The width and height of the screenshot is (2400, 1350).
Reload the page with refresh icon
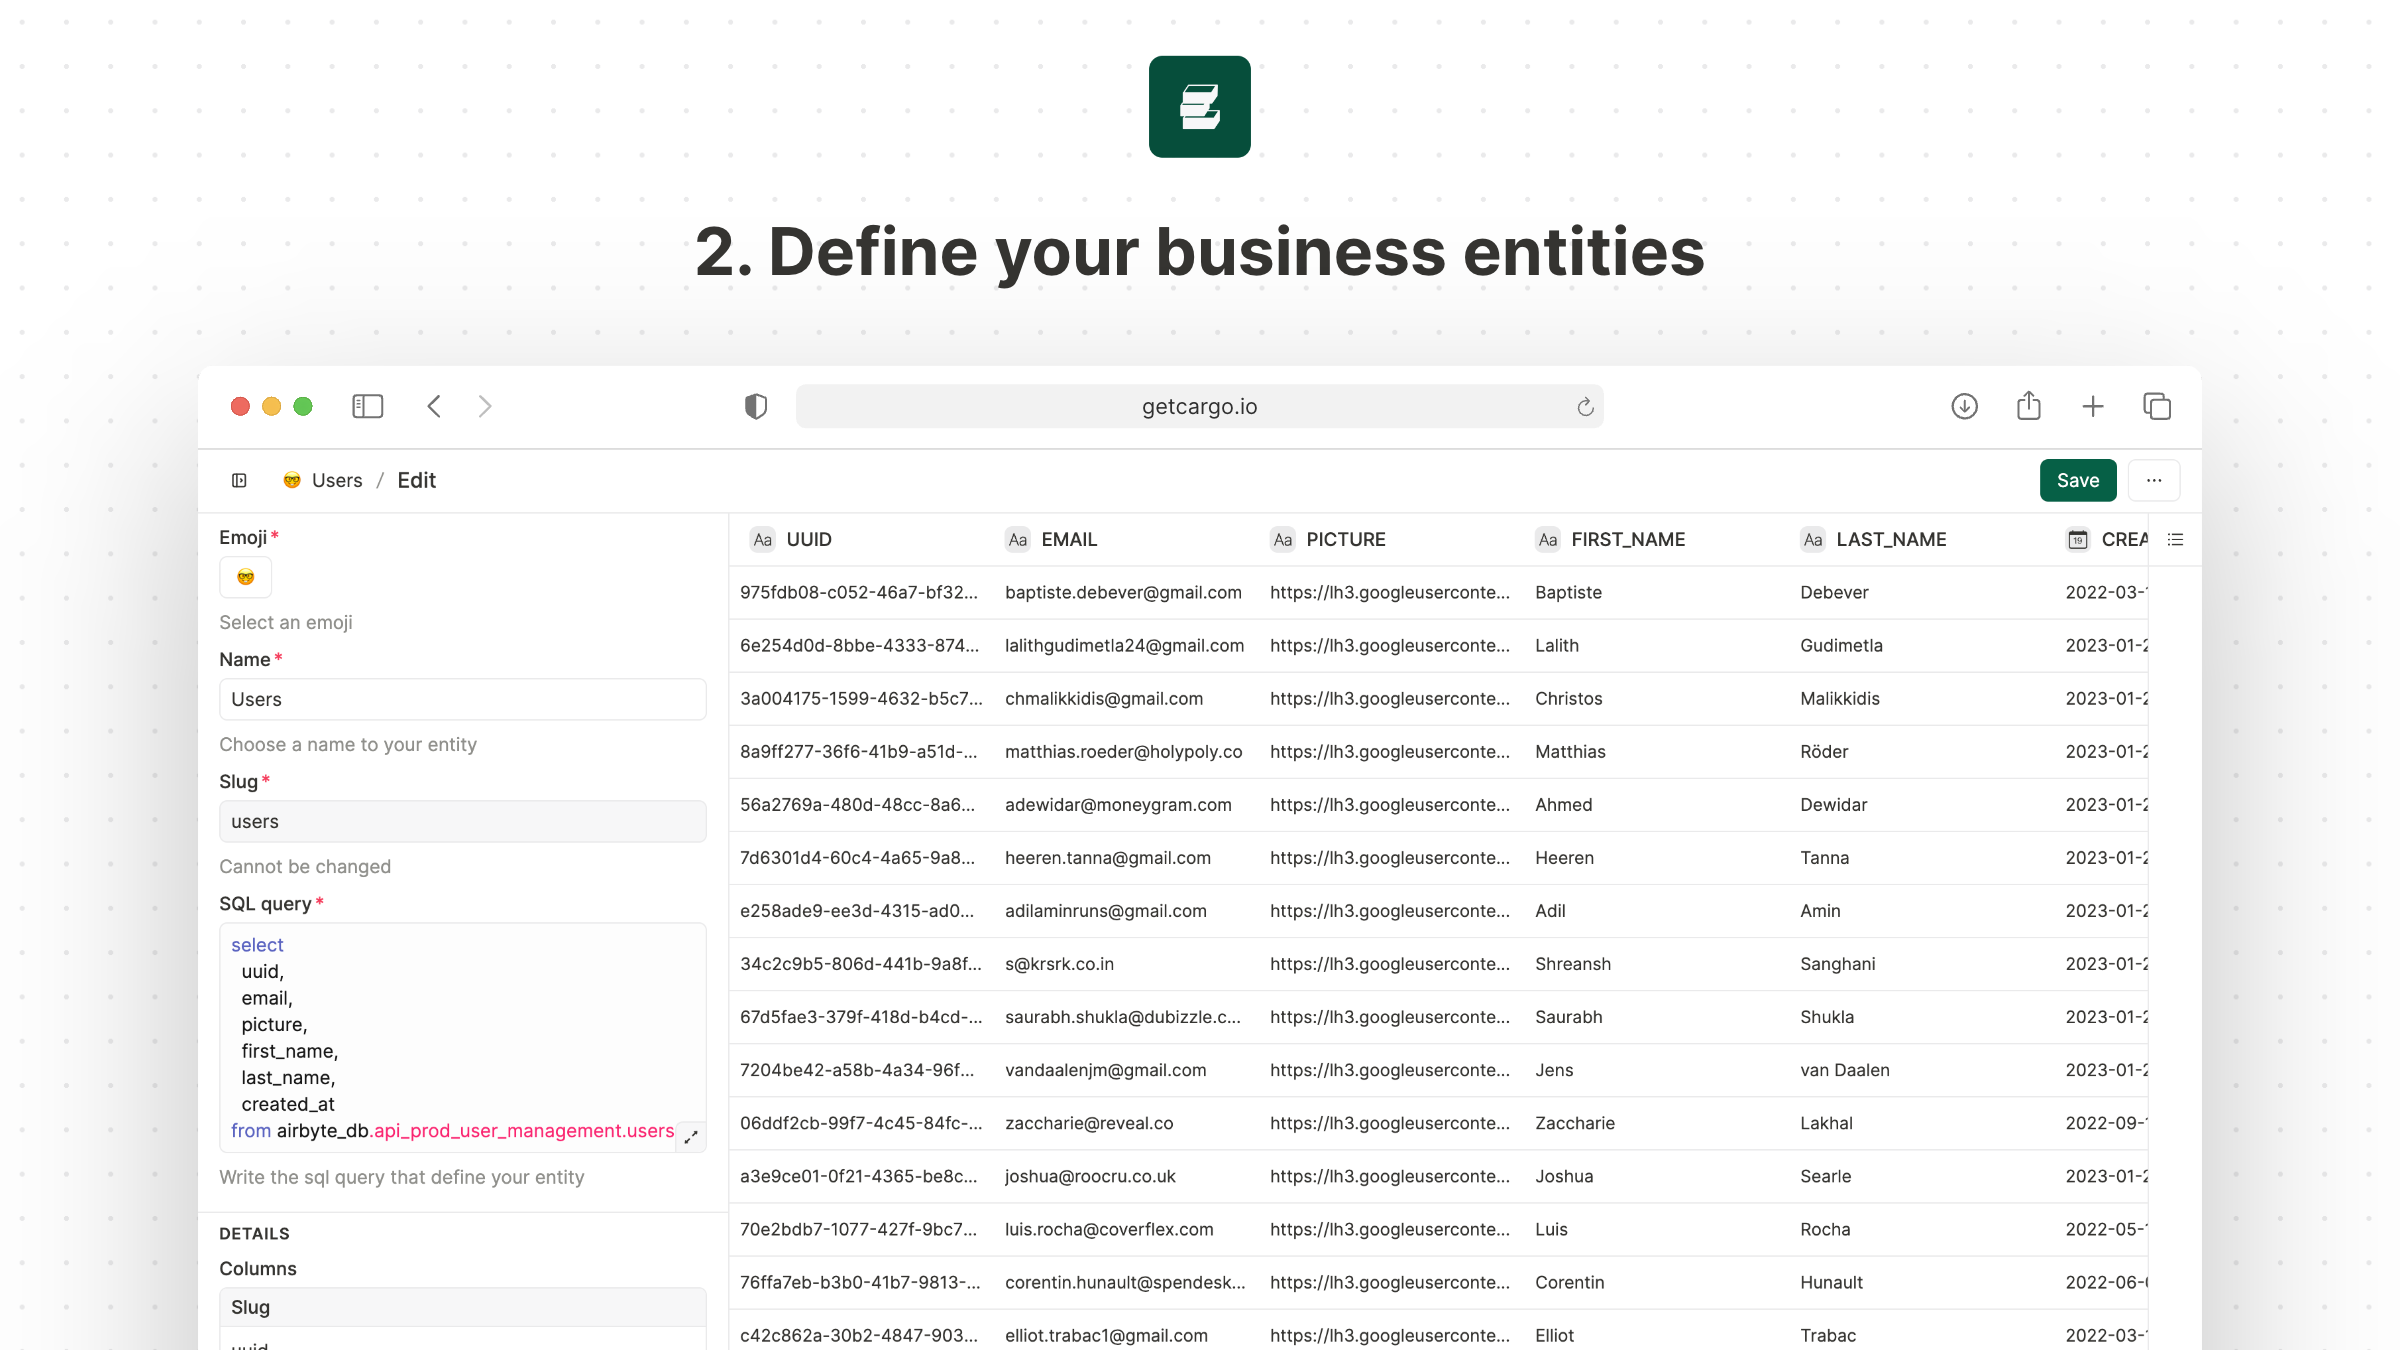1585,407
